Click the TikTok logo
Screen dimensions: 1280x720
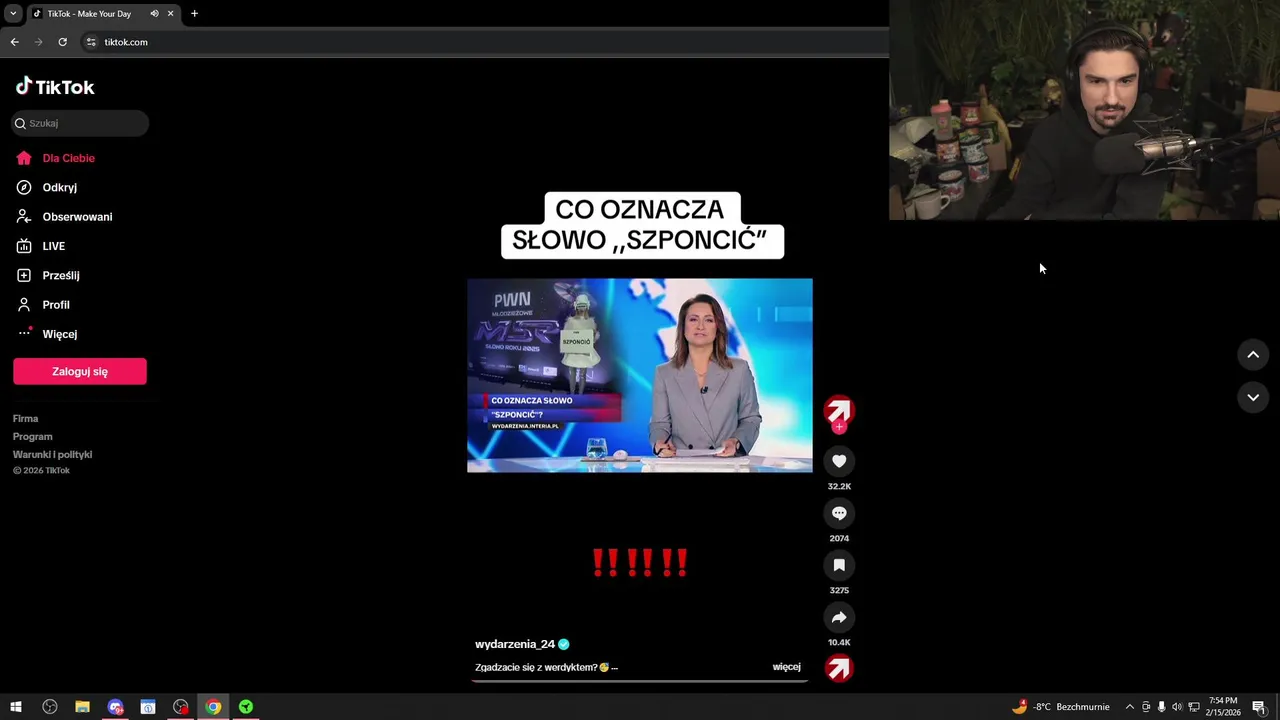[55, 87]
